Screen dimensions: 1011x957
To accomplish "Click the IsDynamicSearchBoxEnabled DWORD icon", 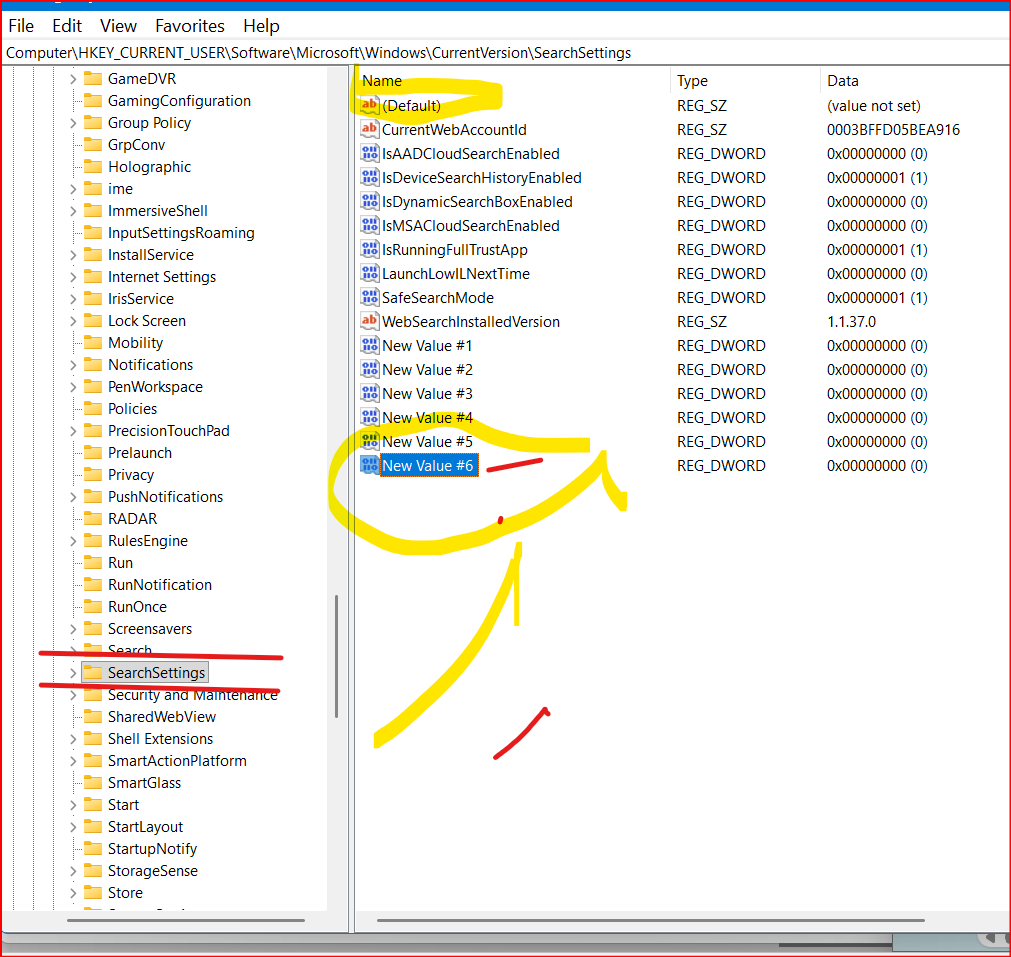I will tap(369, 201).
